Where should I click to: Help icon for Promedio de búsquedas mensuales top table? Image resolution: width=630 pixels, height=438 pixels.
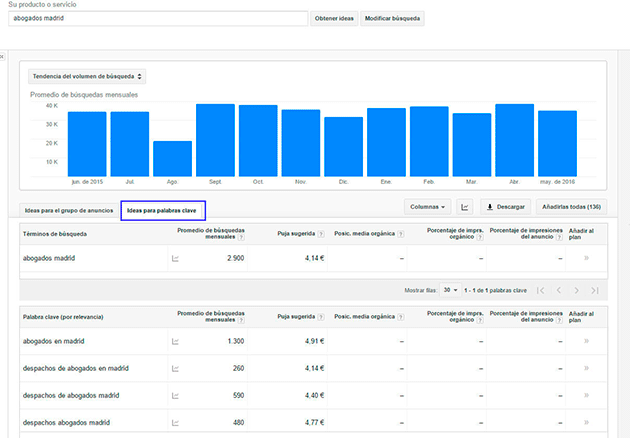241,237
